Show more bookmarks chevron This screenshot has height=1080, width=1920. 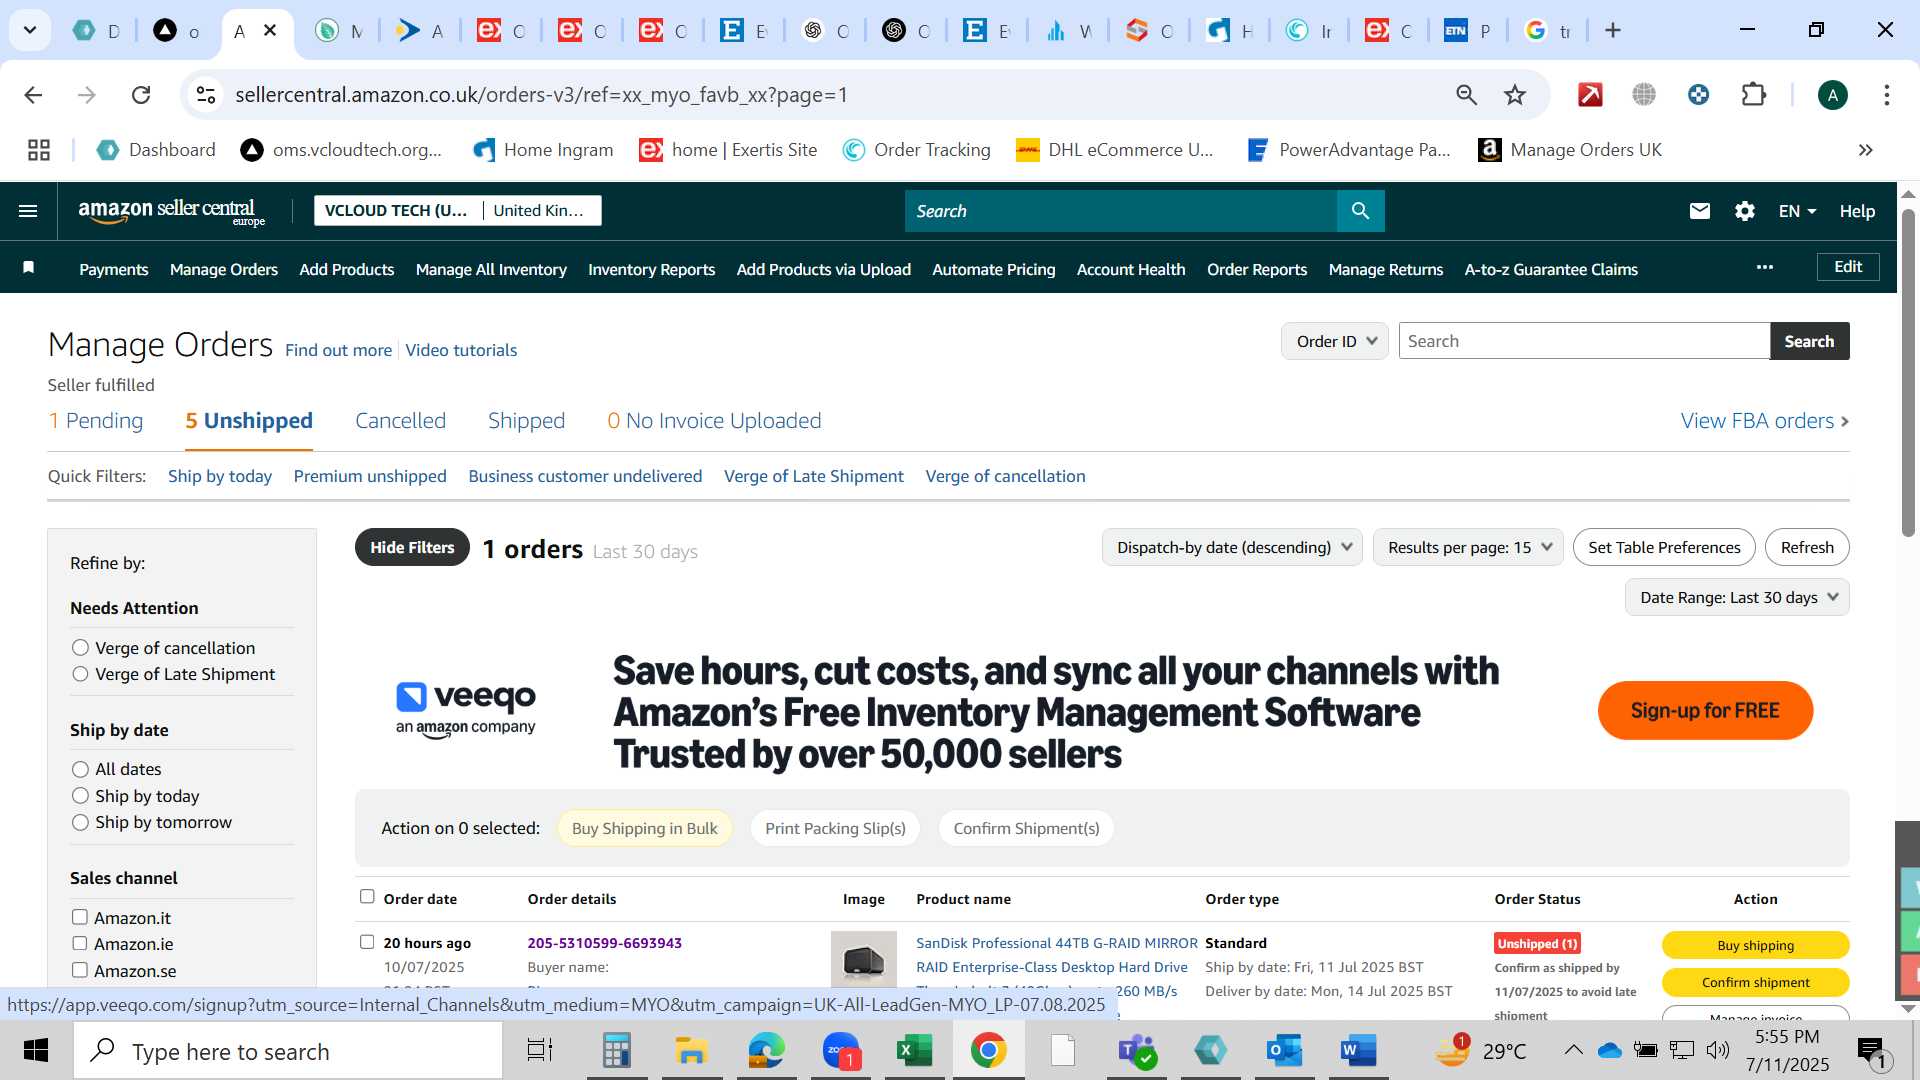tap(1866, 150)
